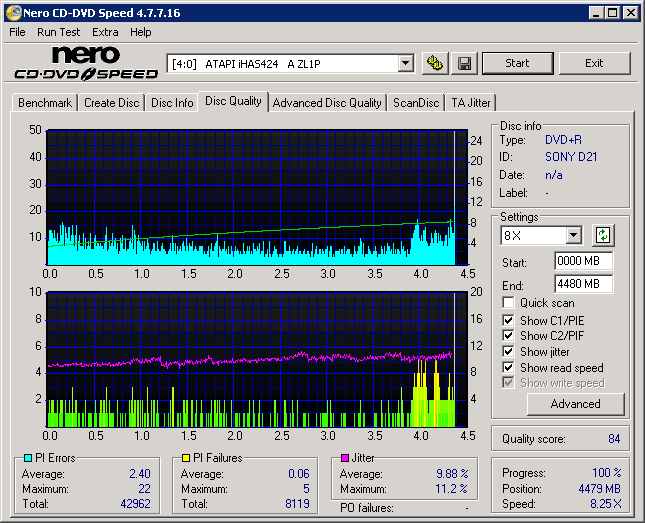Disable the Show read speed checkbox
Viewport: 645px width, 523px height.
click(x=509, y=368)
